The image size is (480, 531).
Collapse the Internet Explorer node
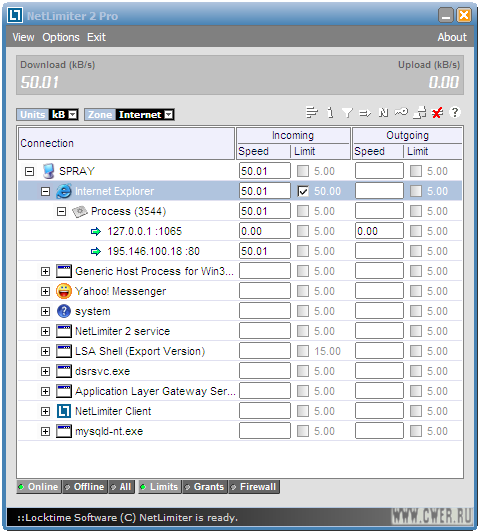tap(45, 191)
